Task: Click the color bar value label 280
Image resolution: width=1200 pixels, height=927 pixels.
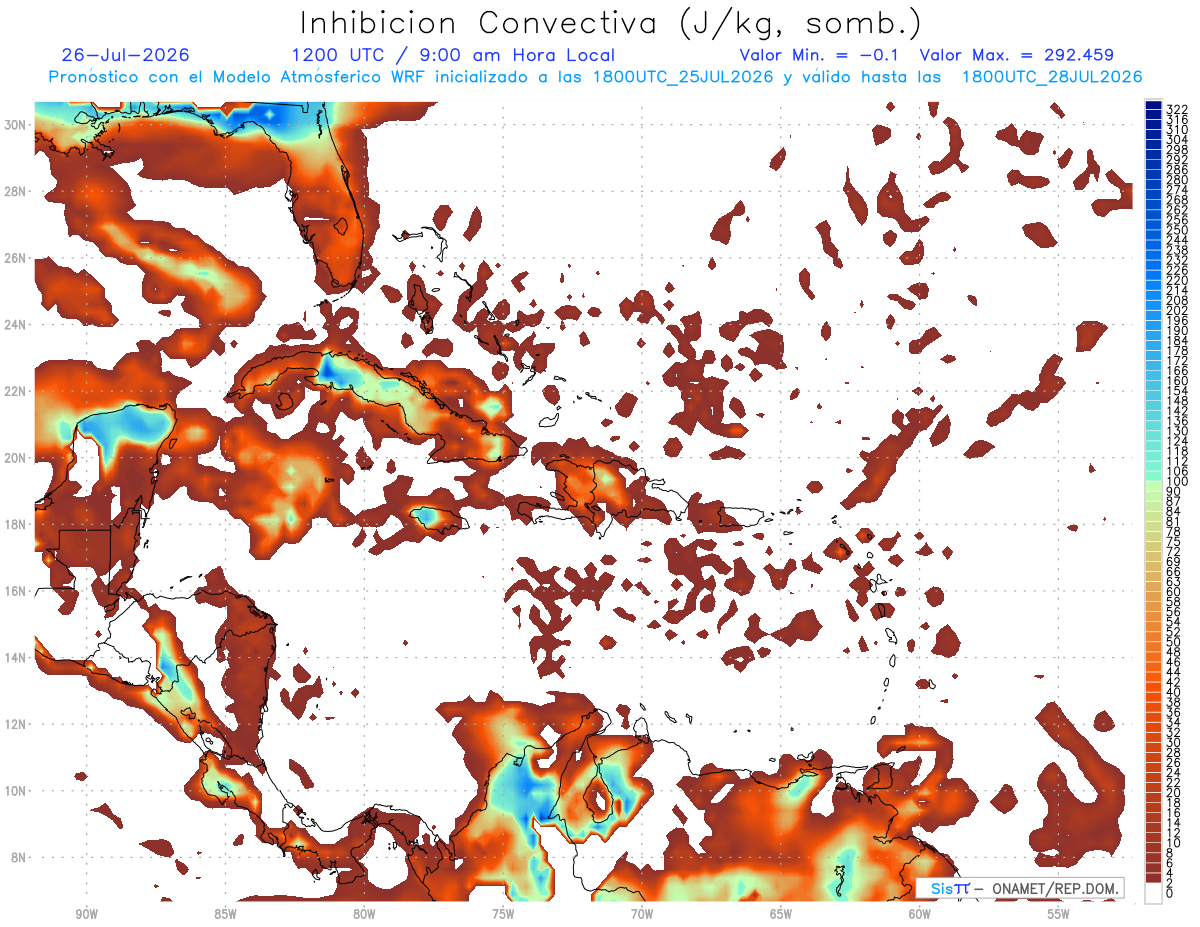Action: pyautogui.click(x=1177, y=180)
